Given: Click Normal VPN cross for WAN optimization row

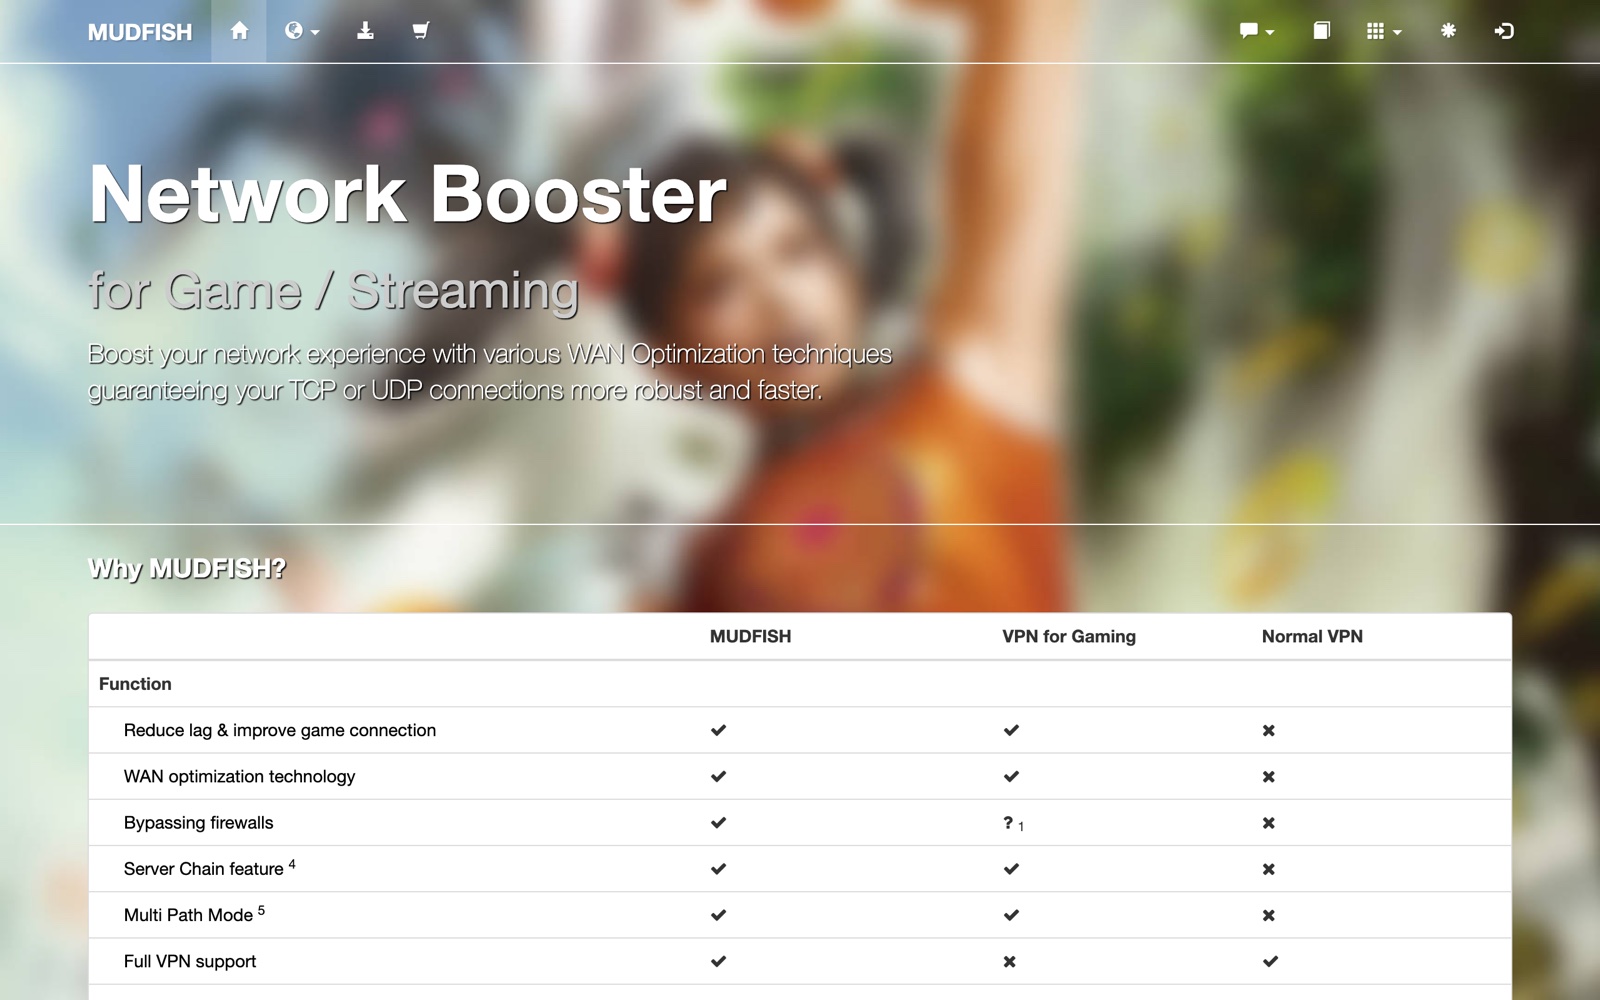Looking at the screenshot, I should coord(1268,777).
